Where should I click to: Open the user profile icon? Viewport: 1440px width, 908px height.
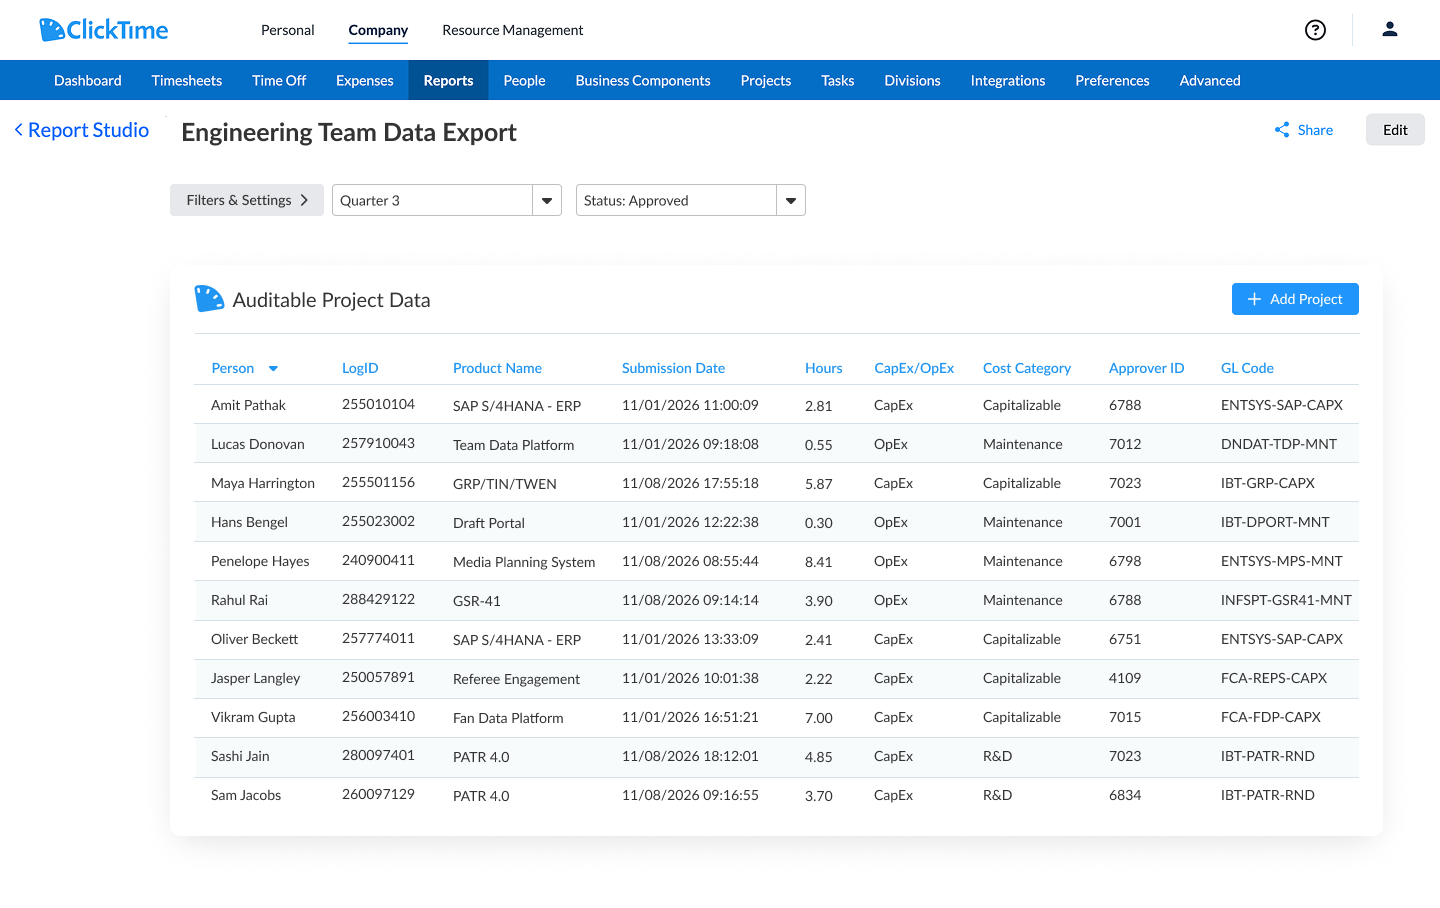point(1389,30)
